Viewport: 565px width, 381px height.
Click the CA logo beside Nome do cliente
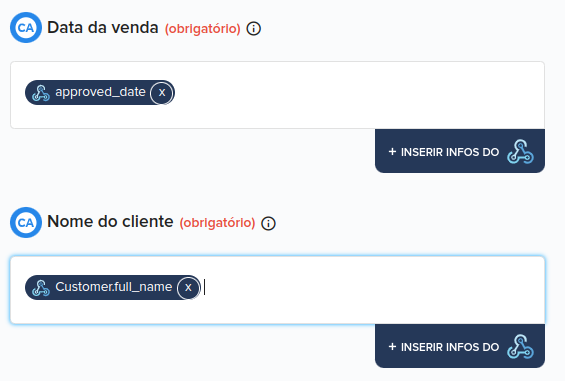pyautogui.click(x=26, y=222)
